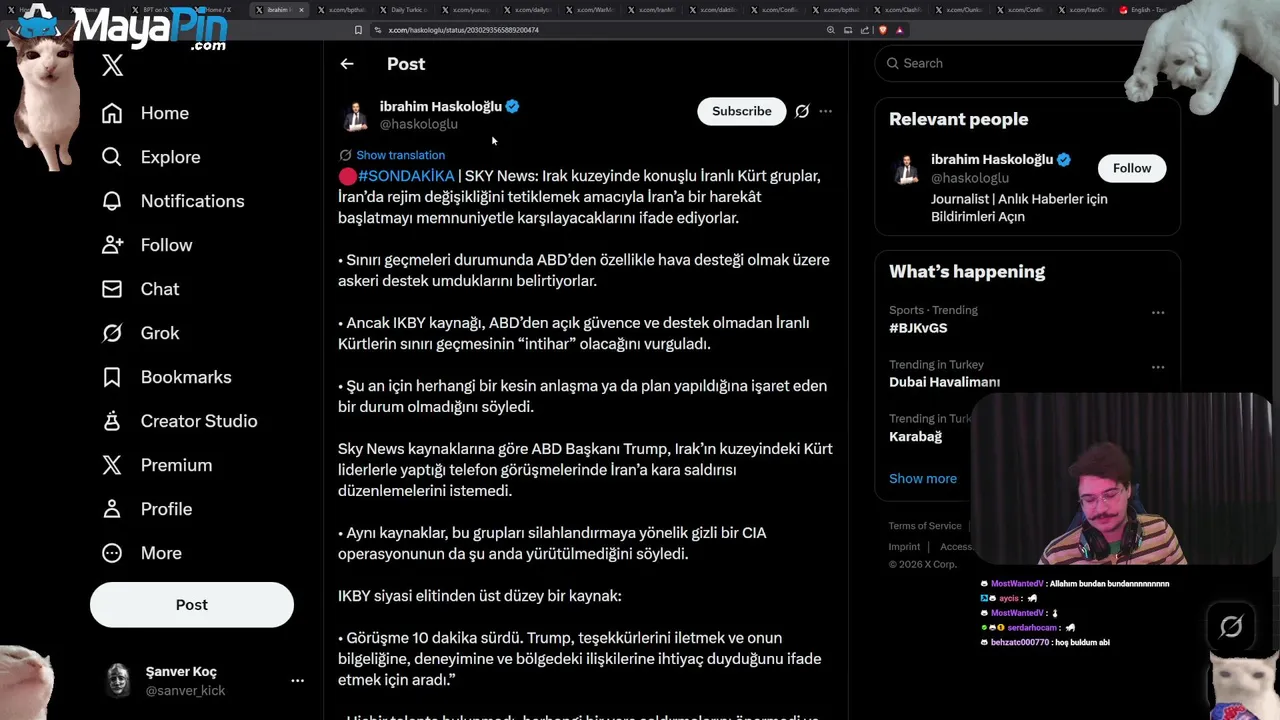Open Premium page
Image resolution: width=1280 pixels, height=720 pixels.
pos(157,465)
